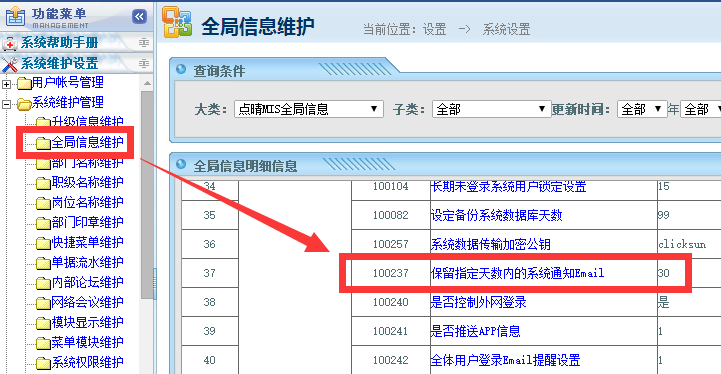Toggle the 系统帮助手册 section collapse icon
The height and width of the screenshot is (374, 721).
coord(144,43)
